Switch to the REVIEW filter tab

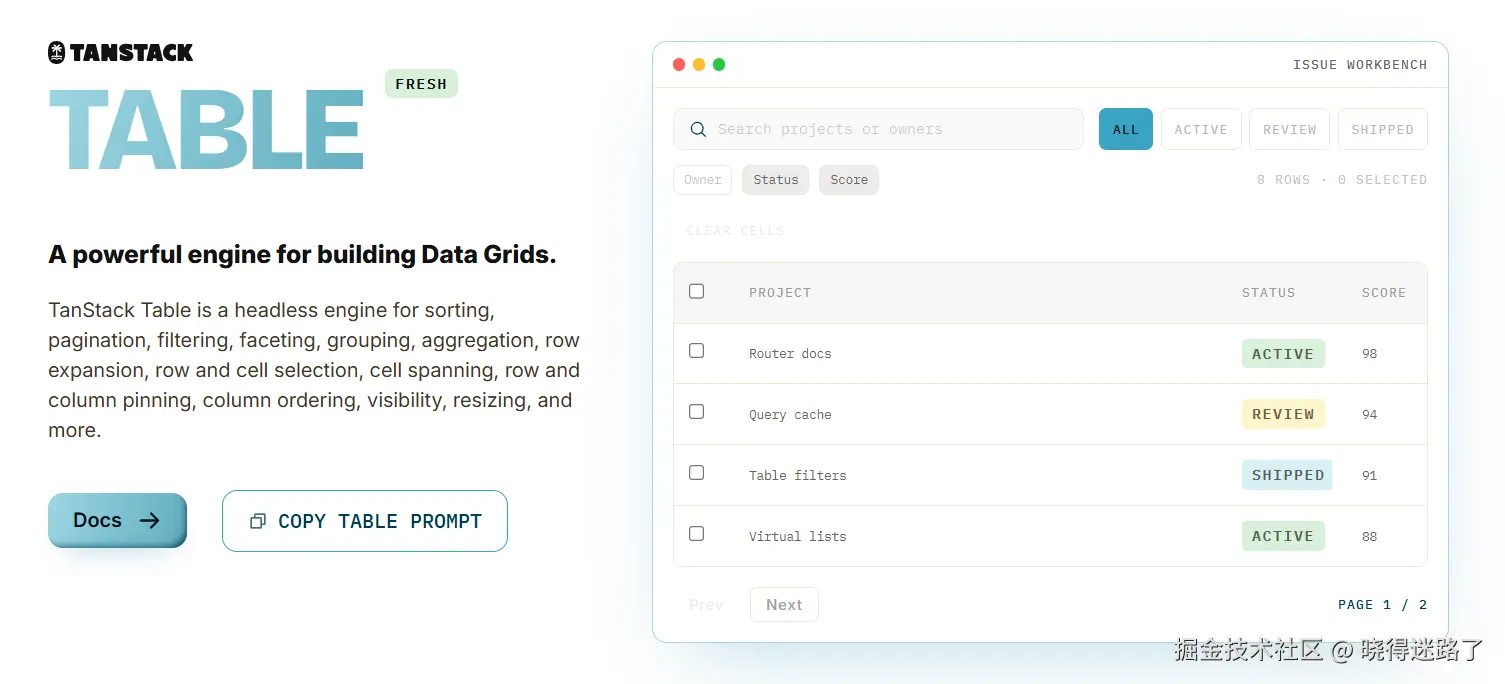coord(1290,129)
